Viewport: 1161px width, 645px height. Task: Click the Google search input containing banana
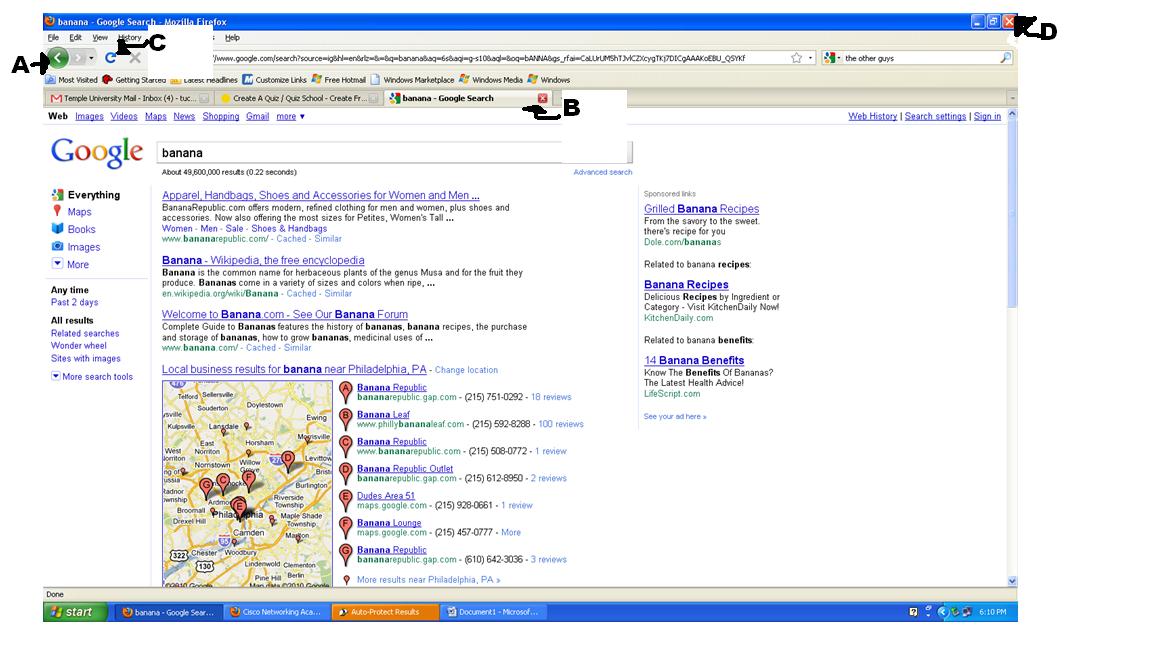(394, 153)
